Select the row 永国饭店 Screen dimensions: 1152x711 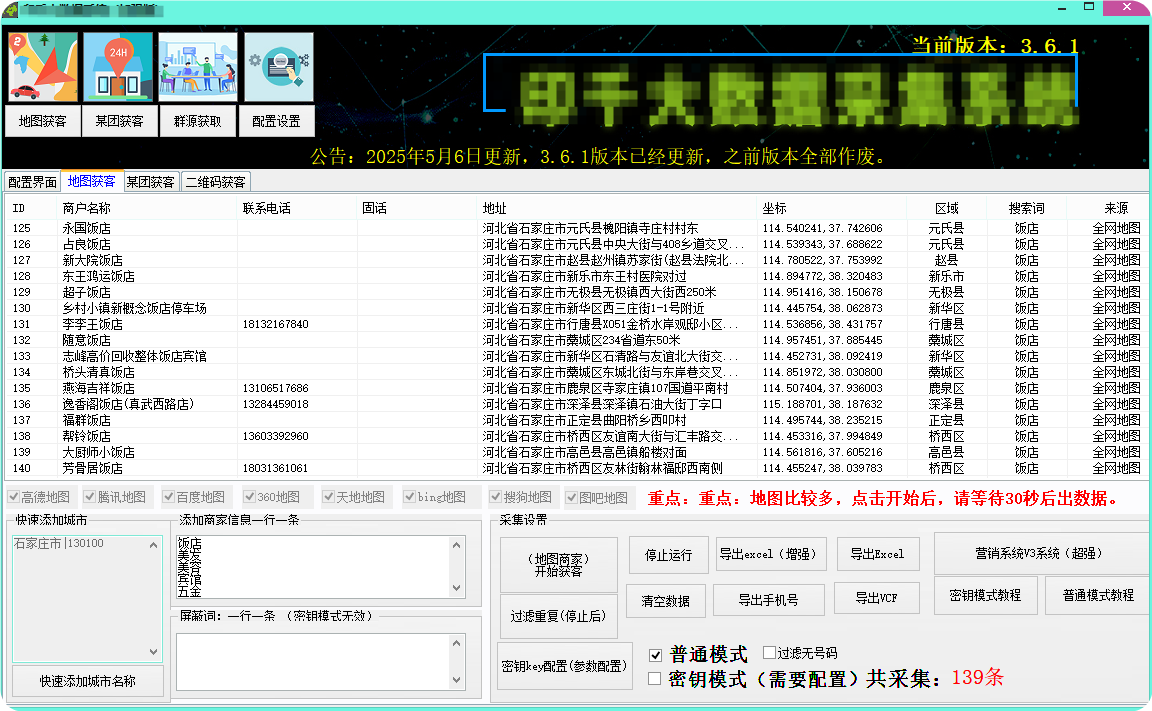click(x=577, y=228)
